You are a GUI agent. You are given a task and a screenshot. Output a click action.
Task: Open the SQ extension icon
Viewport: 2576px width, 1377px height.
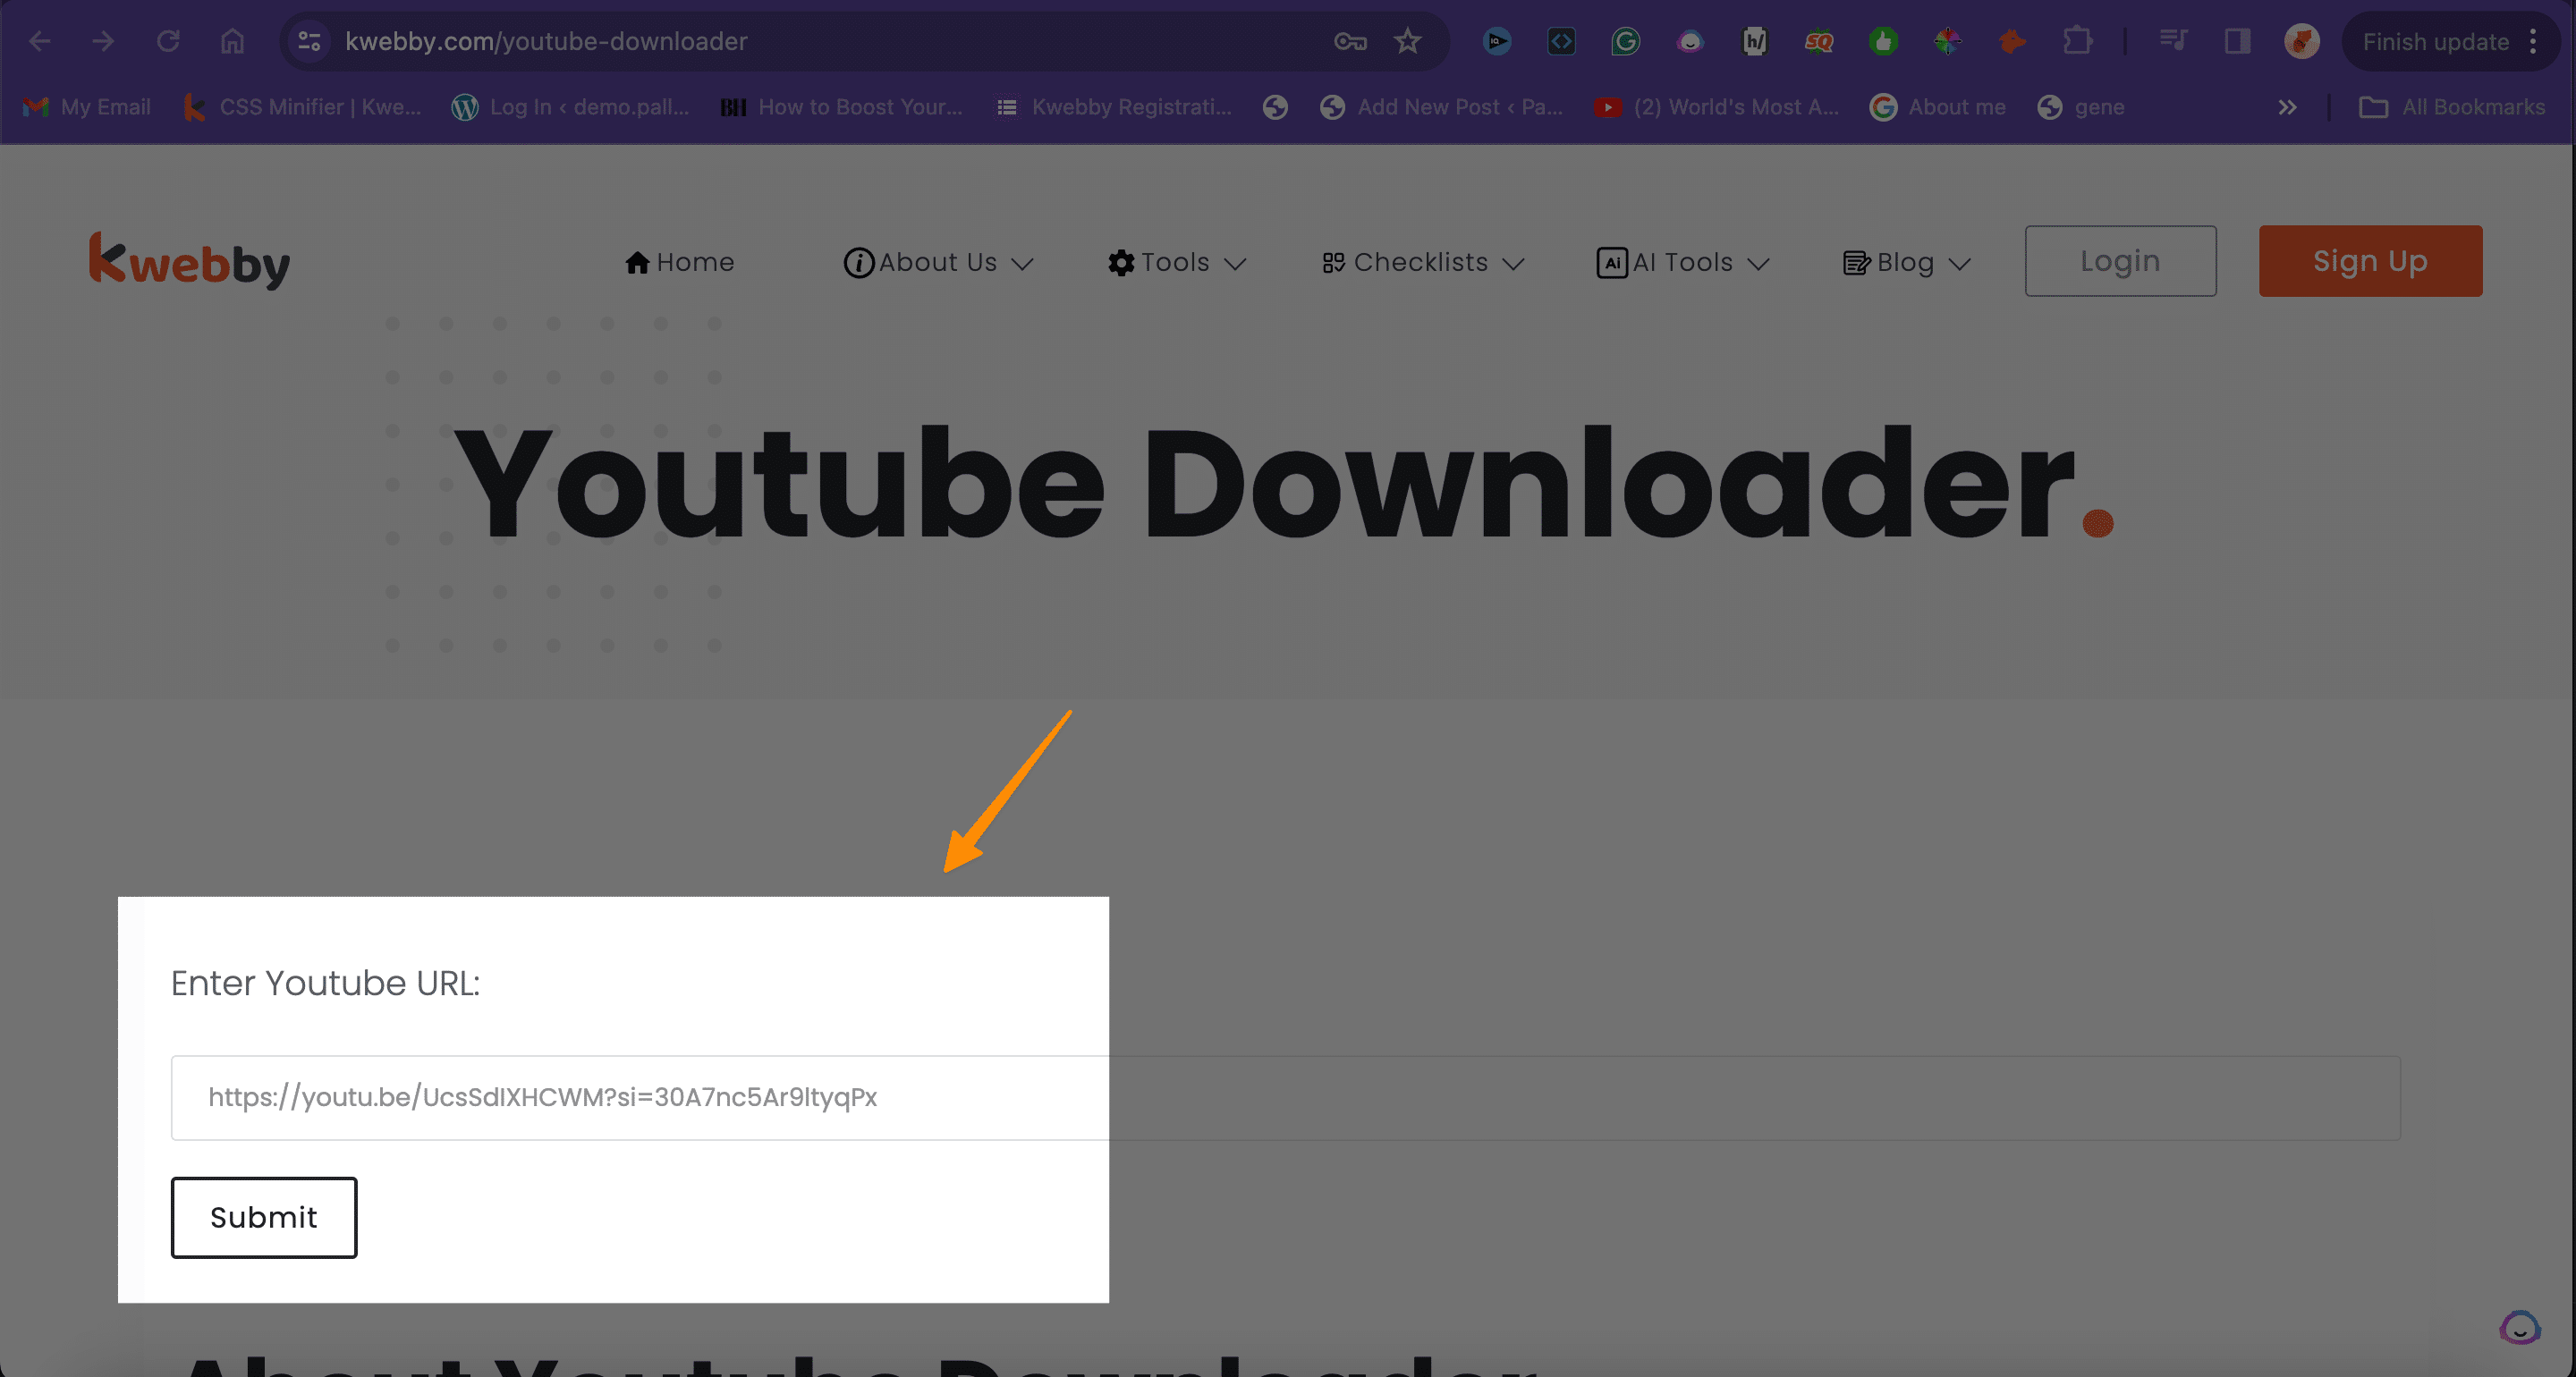(1819, 41)
